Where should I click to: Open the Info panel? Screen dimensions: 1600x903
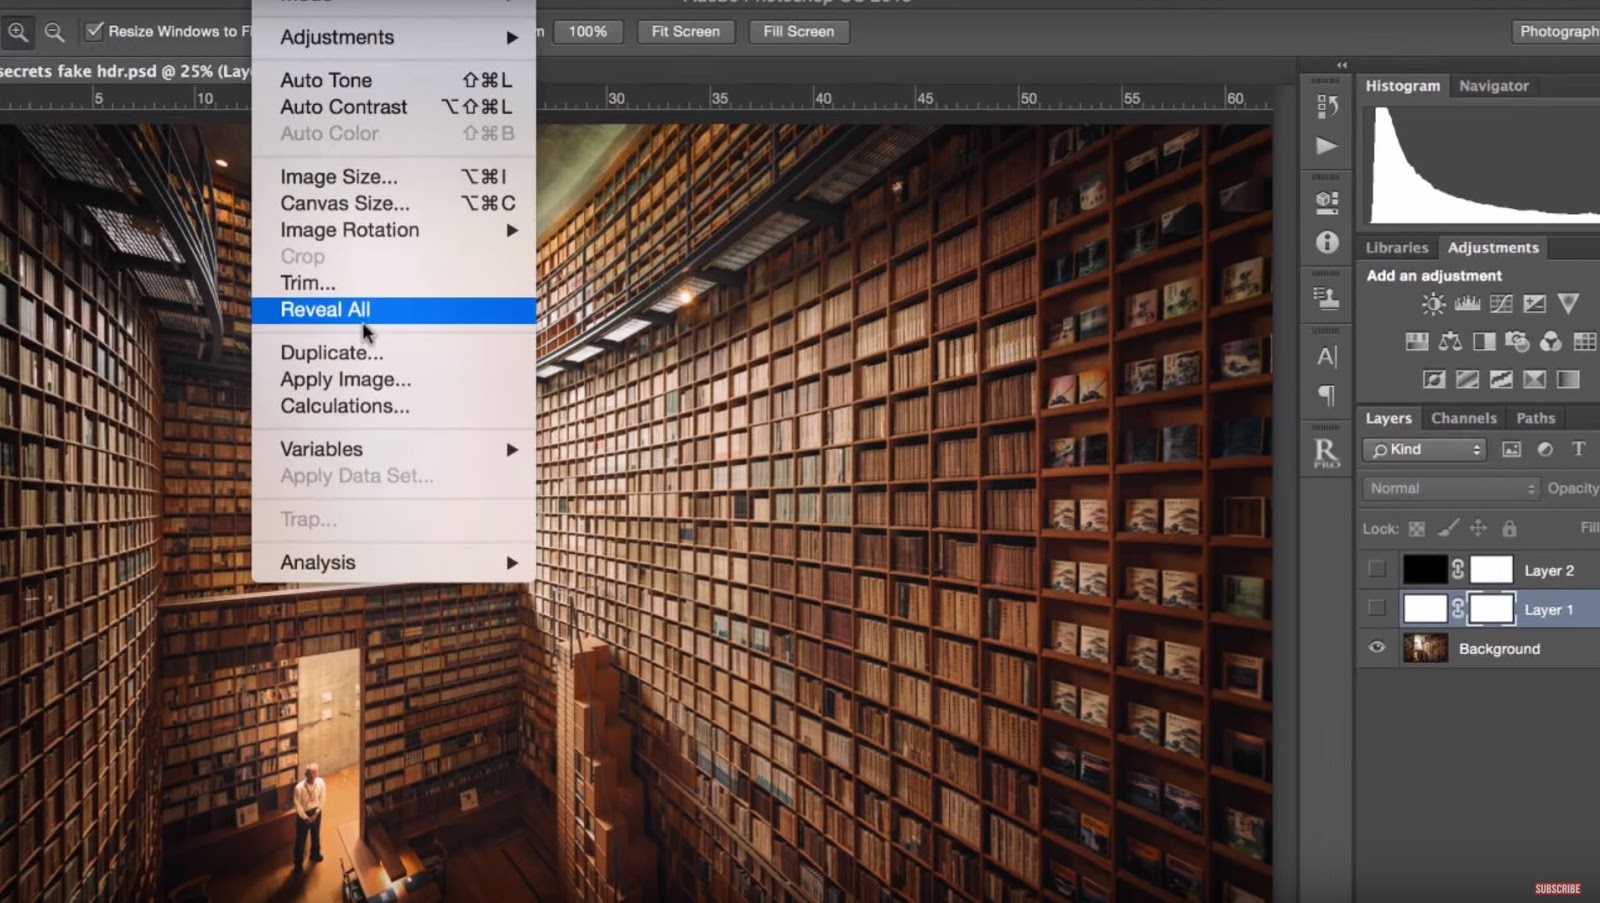click(x=1326, y=242)
